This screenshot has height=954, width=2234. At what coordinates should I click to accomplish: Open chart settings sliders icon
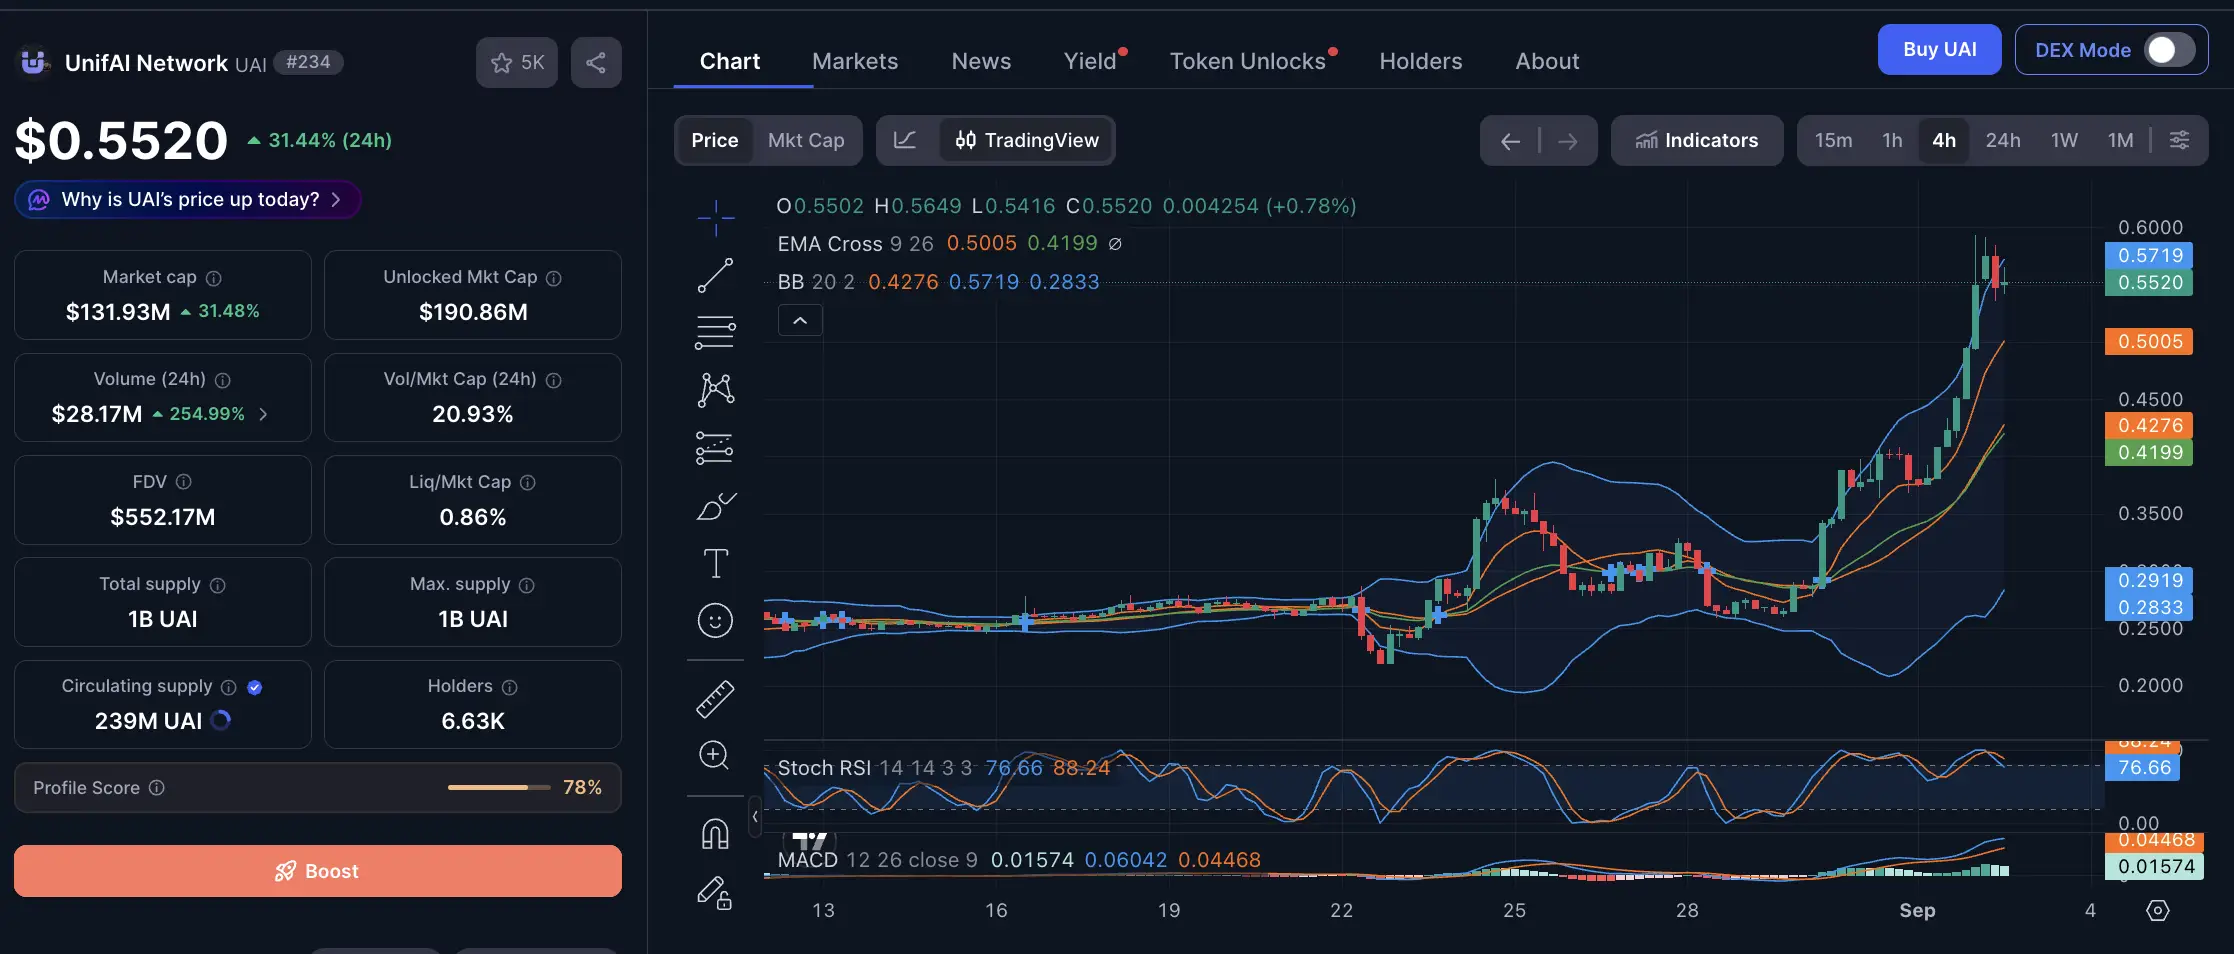2179,140
